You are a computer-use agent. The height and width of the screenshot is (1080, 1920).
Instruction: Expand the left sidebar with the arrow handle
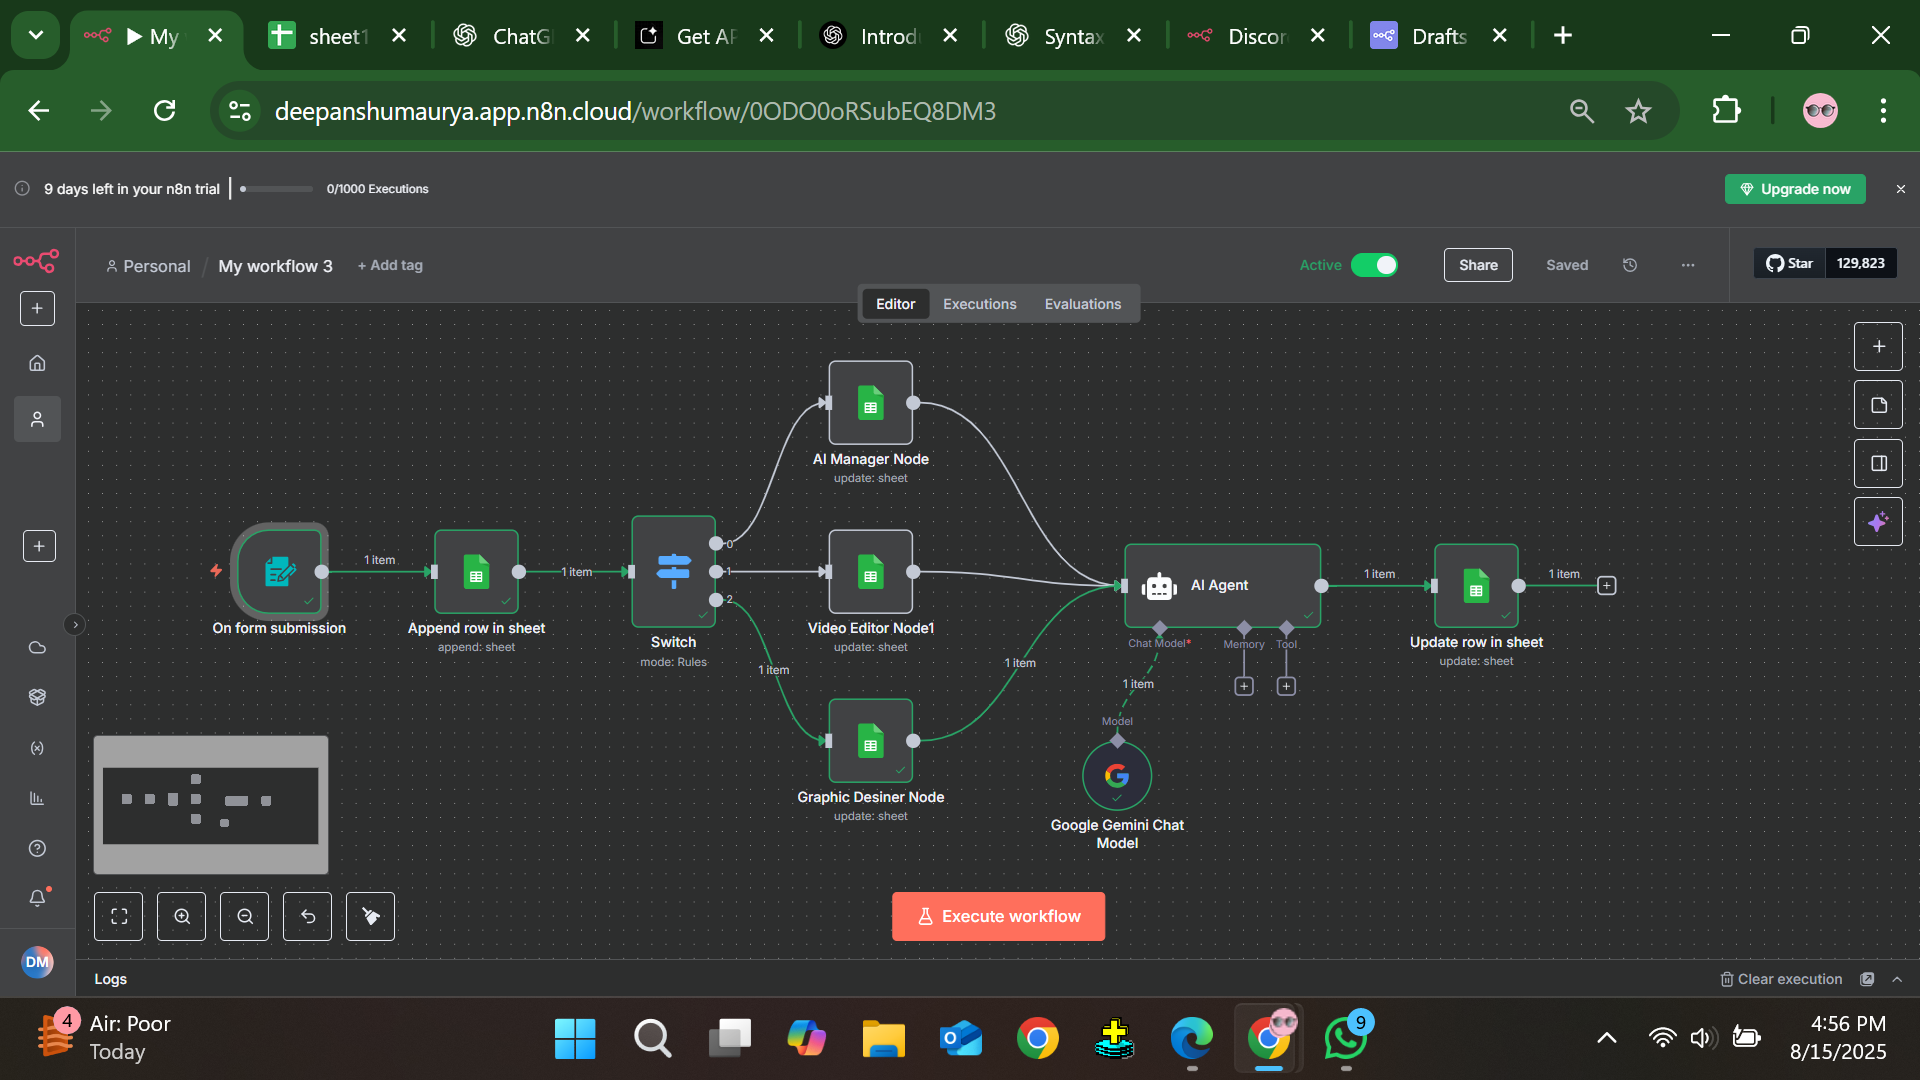75,624
